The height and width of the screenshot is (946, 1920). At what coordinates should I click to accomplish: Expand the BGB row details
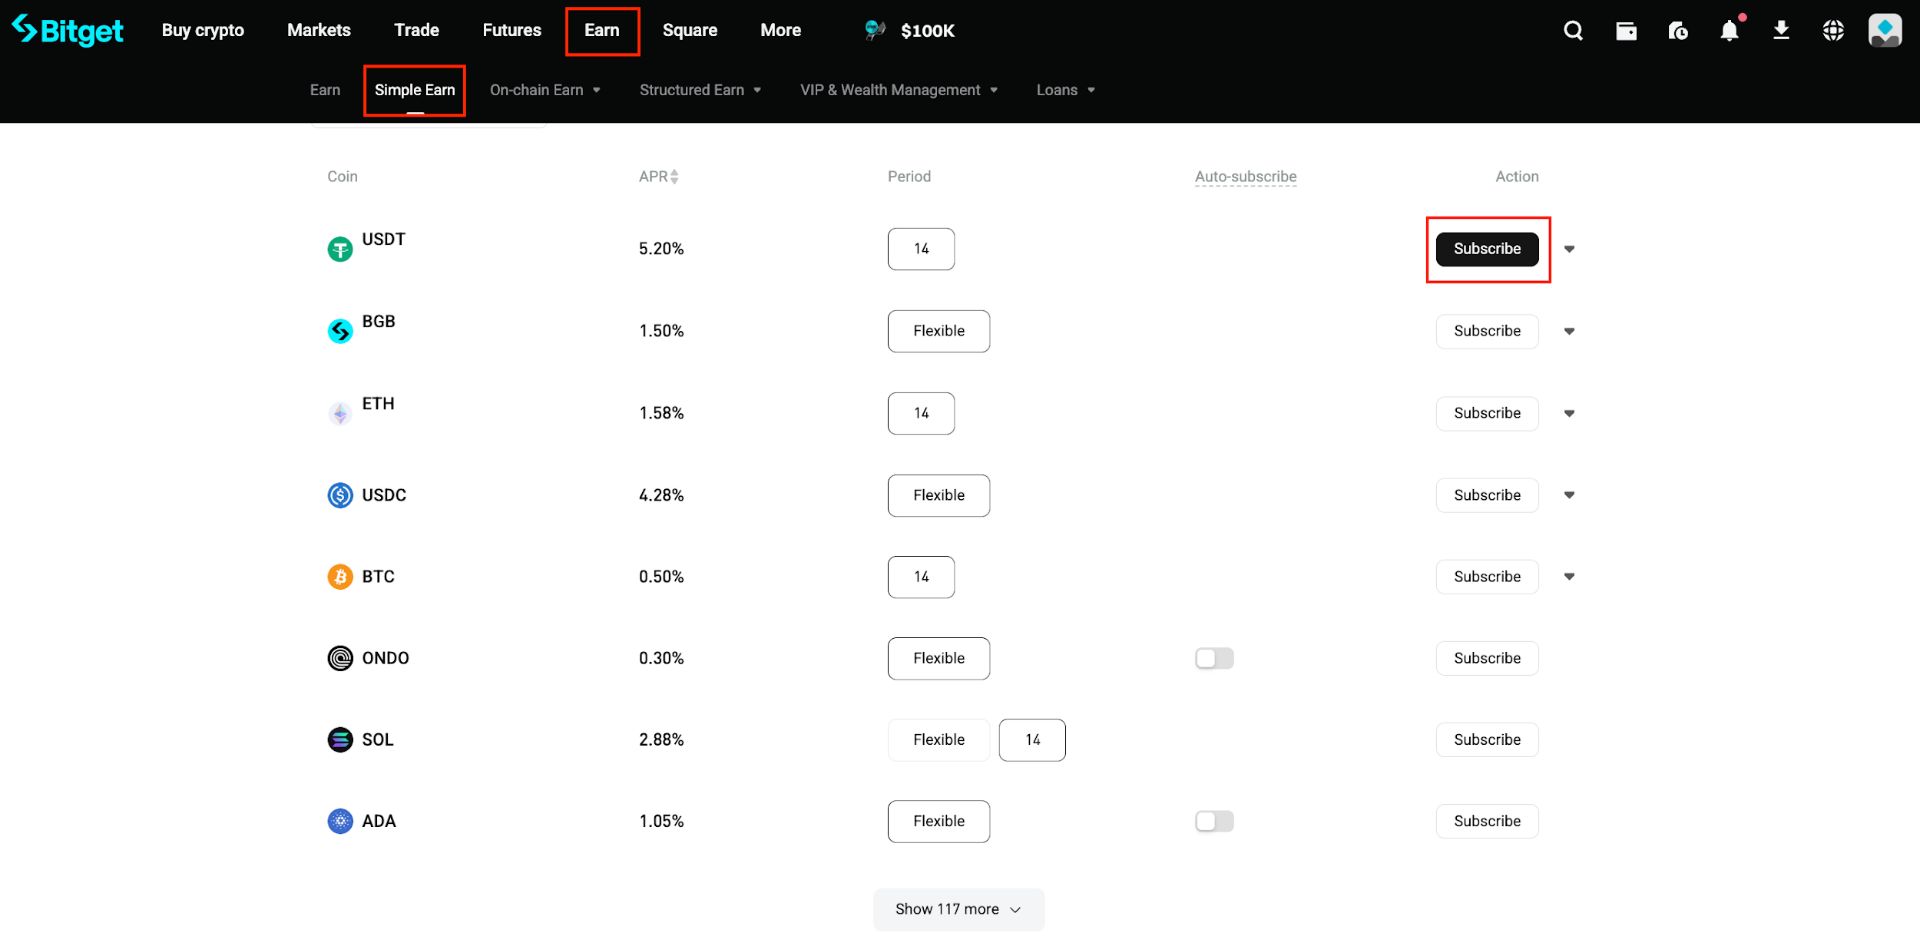pos(1569,331)
